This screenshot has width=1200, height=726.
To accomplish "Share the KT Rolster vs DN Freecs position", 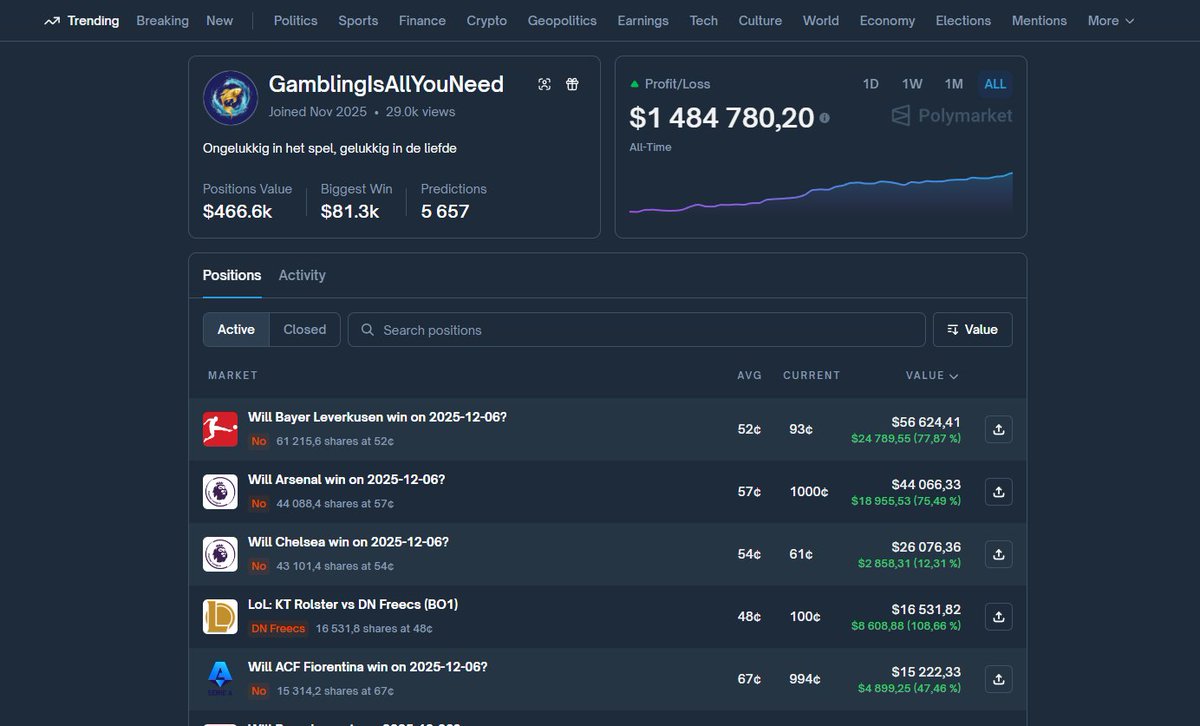I will pyautogui.click(x=998, y=617).
